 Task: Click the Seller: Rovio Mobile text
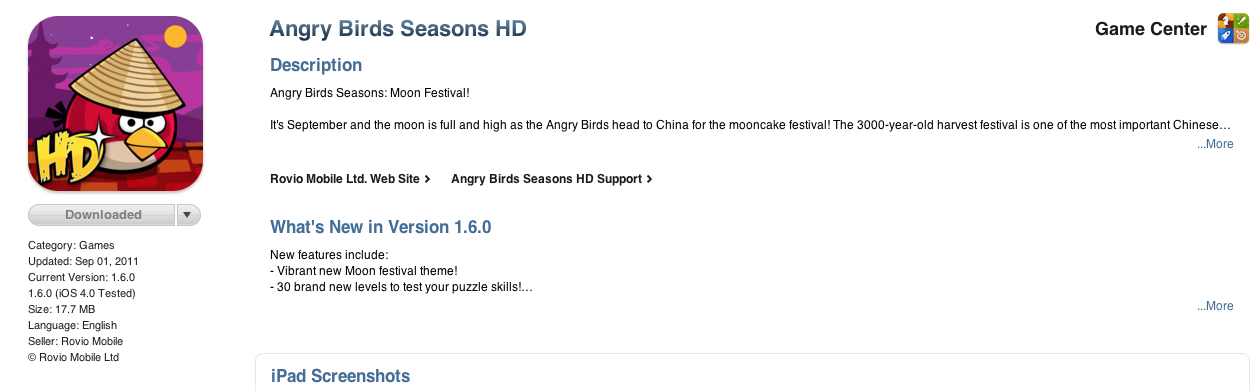pyautogui.click(x=73, y=341)
